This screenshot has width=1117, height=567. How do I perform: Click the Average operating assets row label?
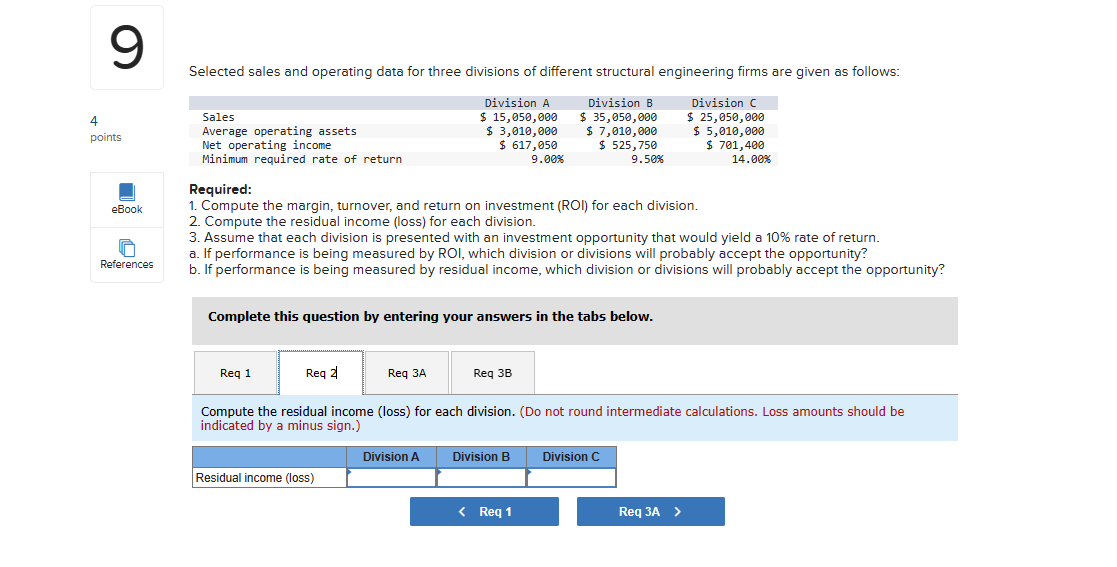[x=279, y=131]
